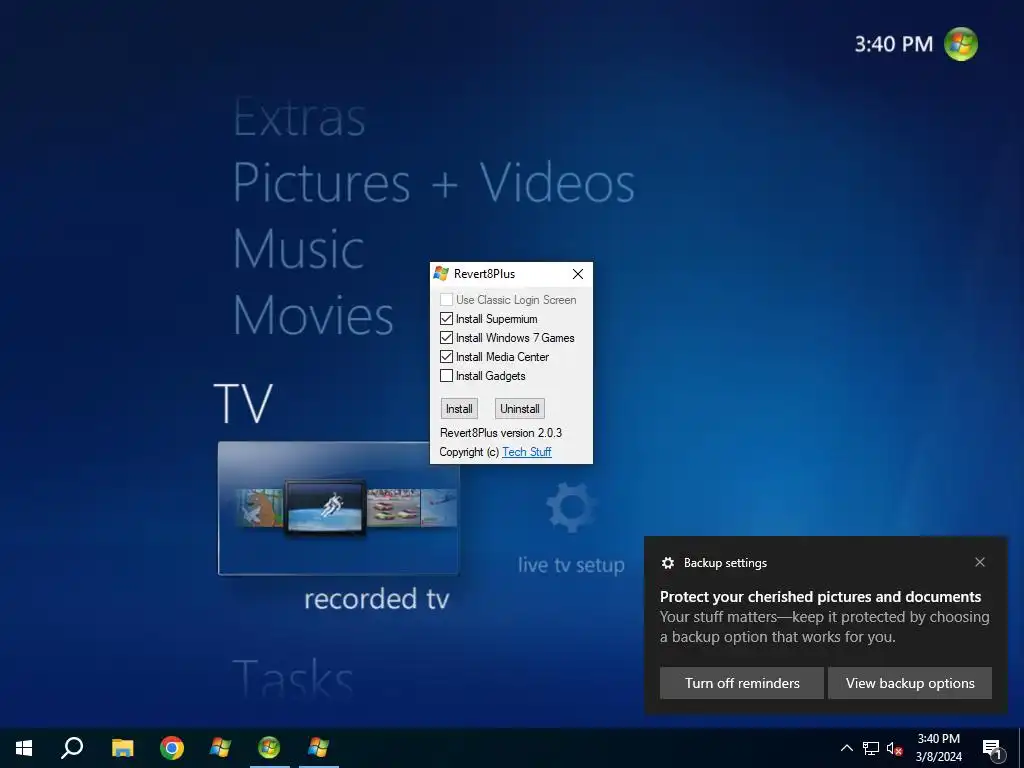The height and width of the screenshot is (768, 1024).
Task: Click the recorded tv label
Action: pos(377,599)
